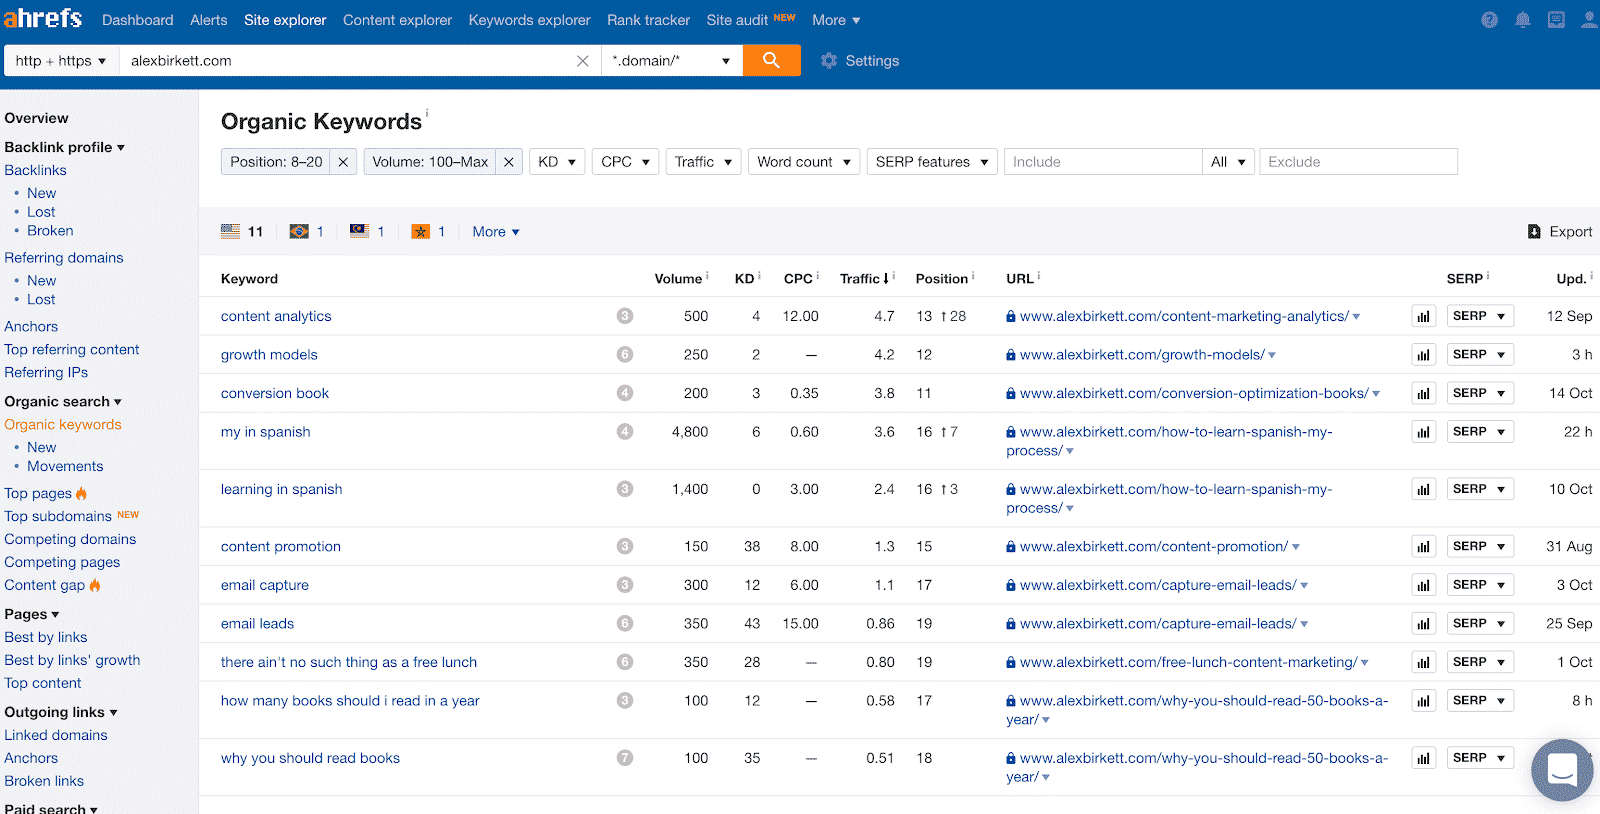Image resolution: width=1600 pixels, height=814 pixels.
Task: Remove the Position: 8–20 filter
Action: [343, 162]
